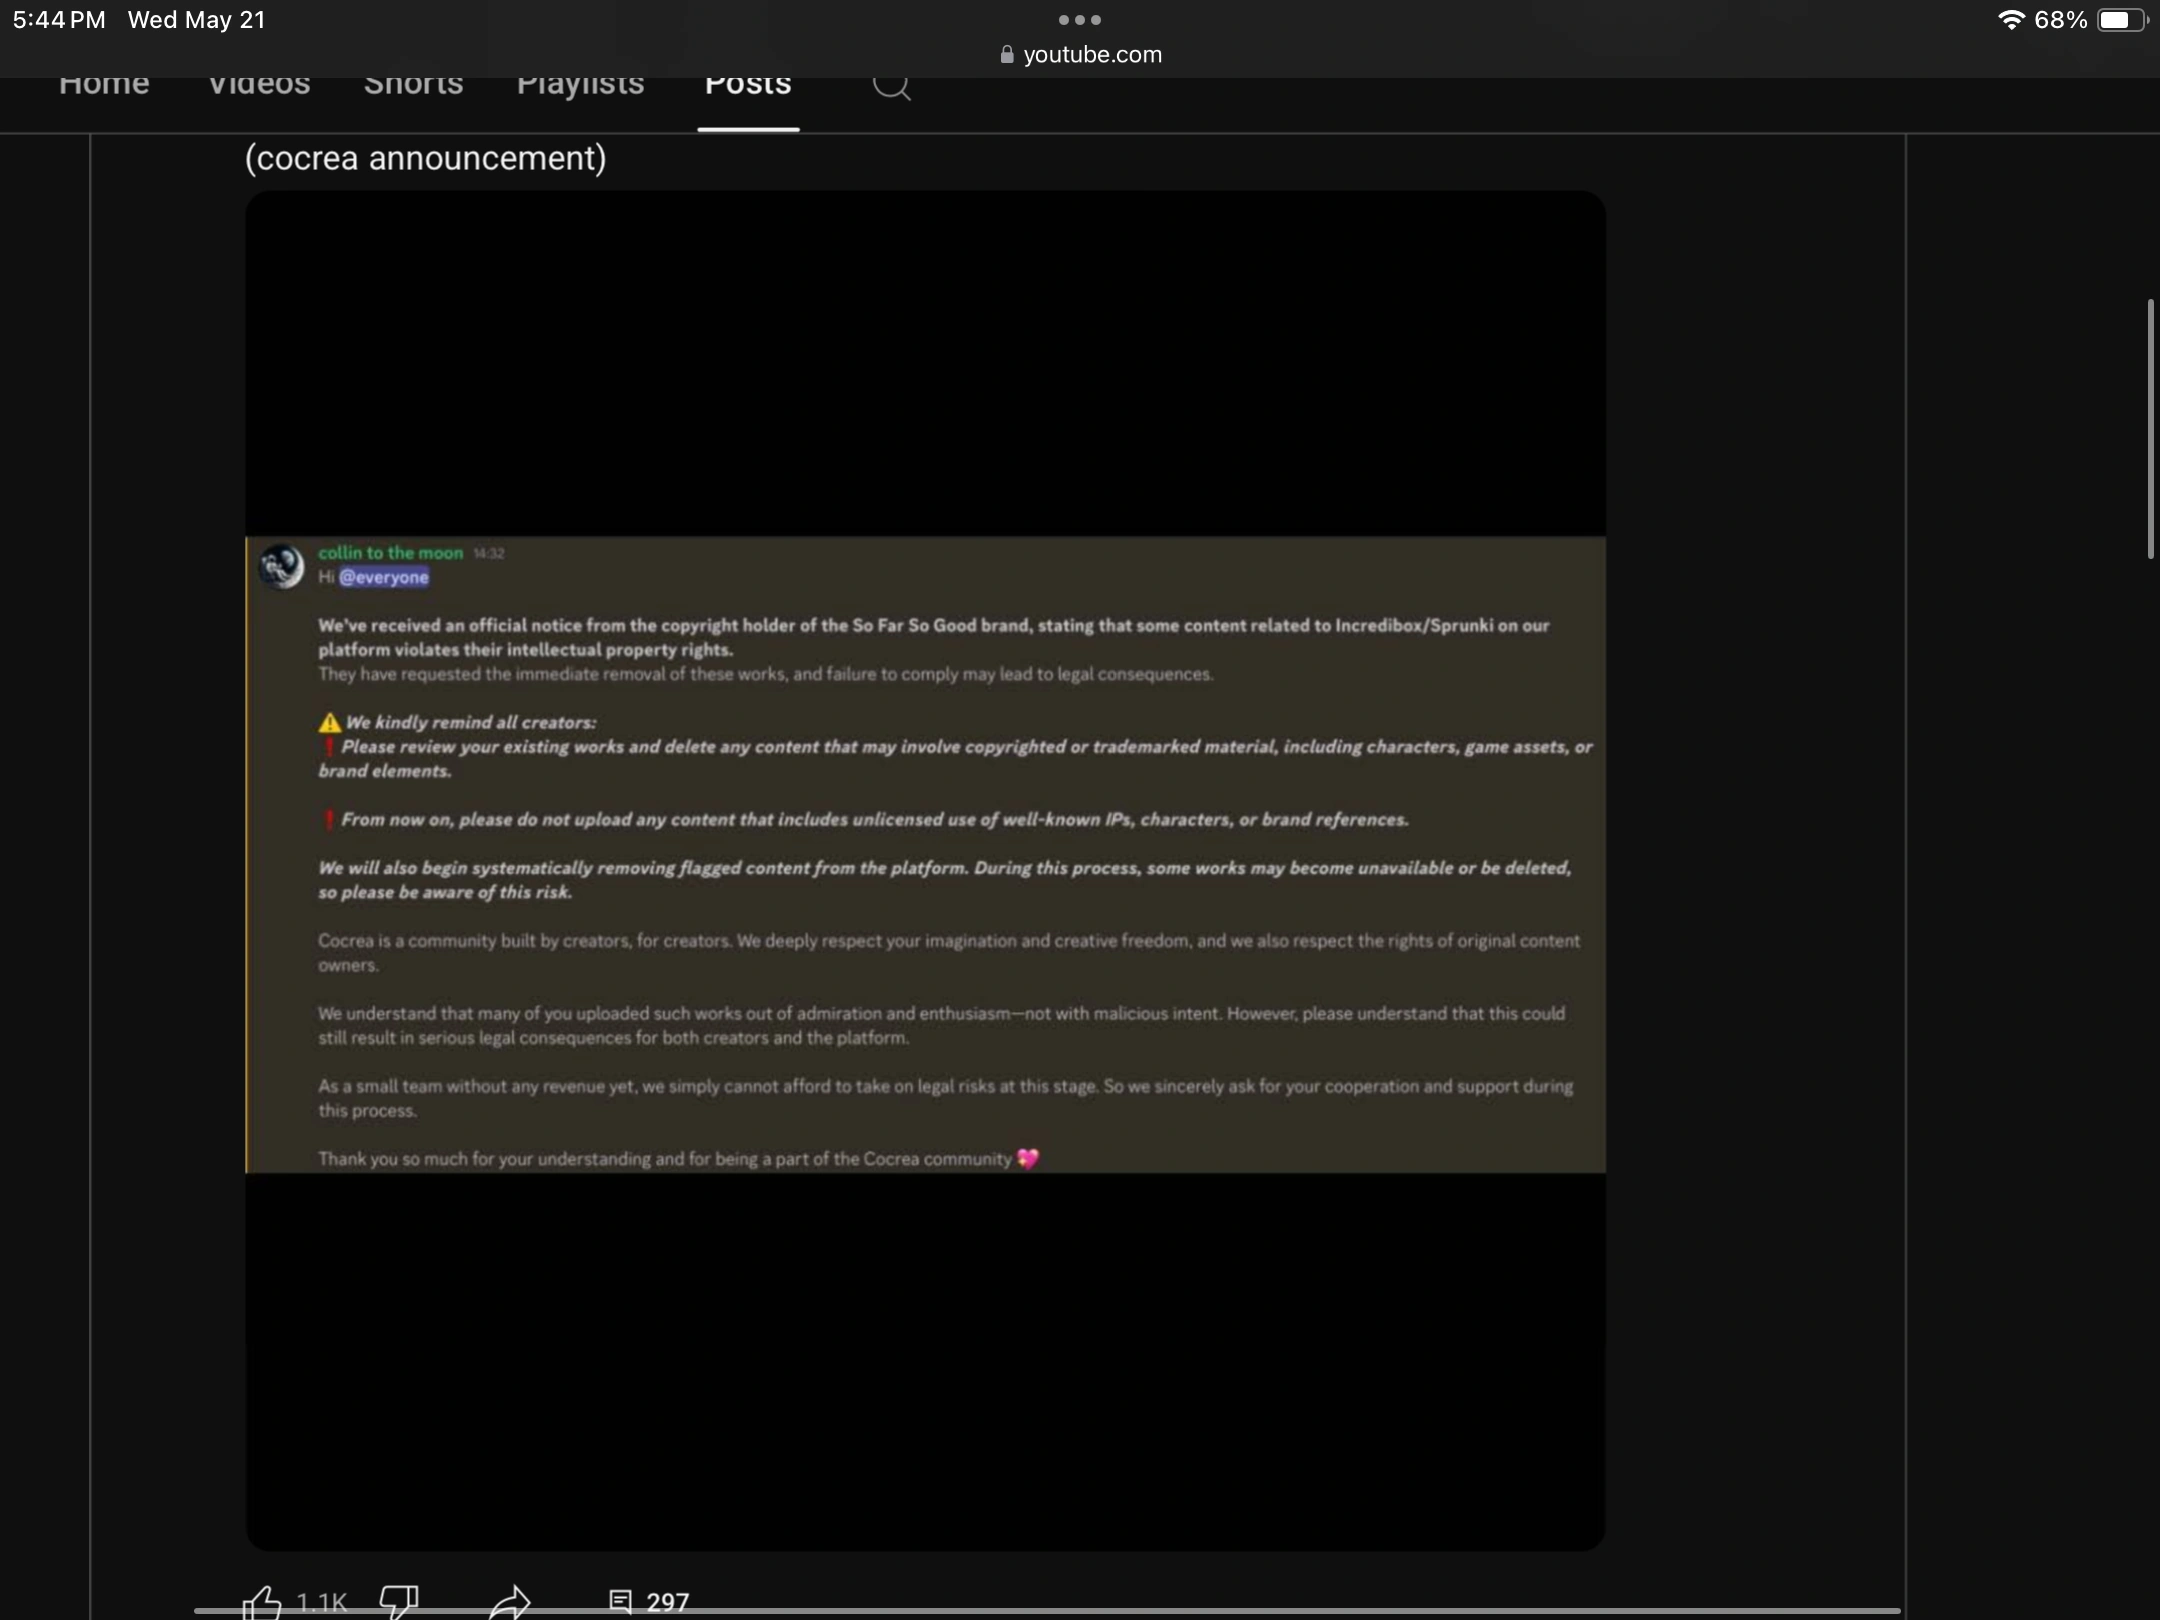Share the cocrea announcement post
Screen dimensions: 2160x1620
[x=510, y=1601]
